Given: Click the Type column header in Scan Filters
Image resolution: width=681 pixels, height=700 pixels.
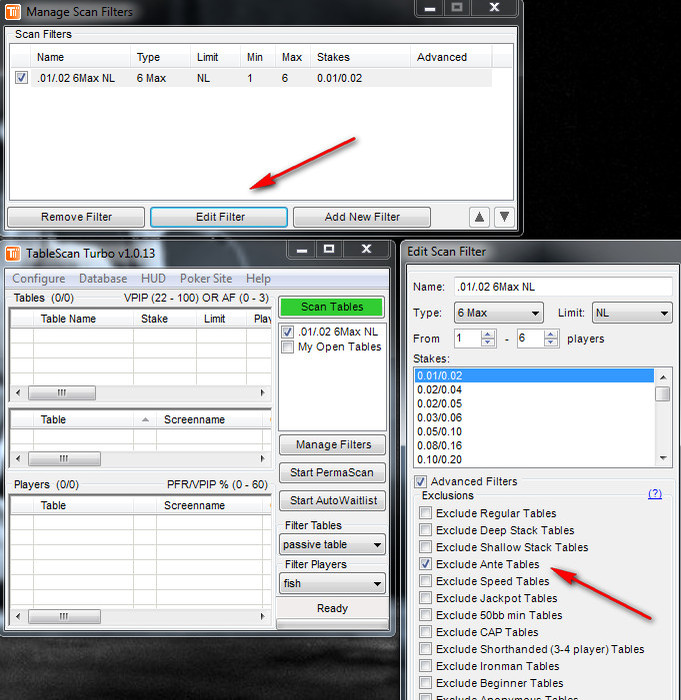Looking at the screenshot, I should coord(160,57).
